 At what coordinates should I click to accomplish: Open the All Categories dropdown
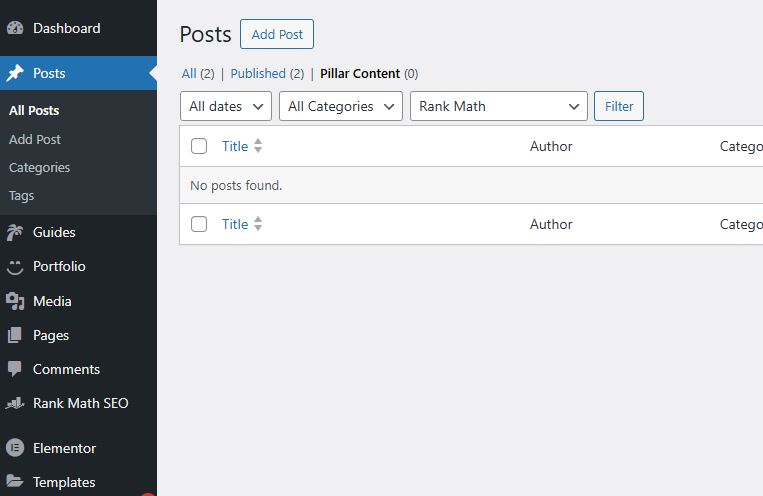(x=341, y=106)
